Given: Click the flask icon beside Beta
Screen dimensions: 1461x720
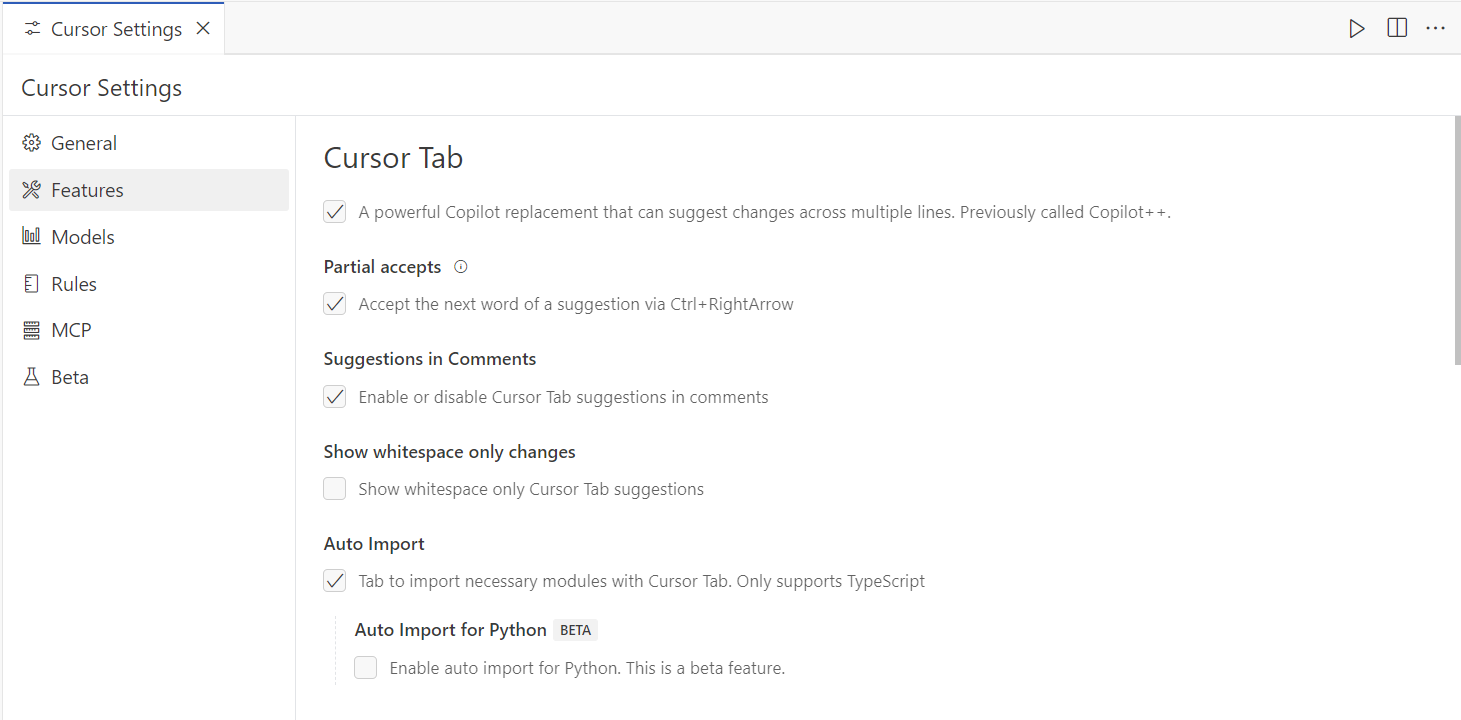Looking at the screenshot, I should (31, 377).
